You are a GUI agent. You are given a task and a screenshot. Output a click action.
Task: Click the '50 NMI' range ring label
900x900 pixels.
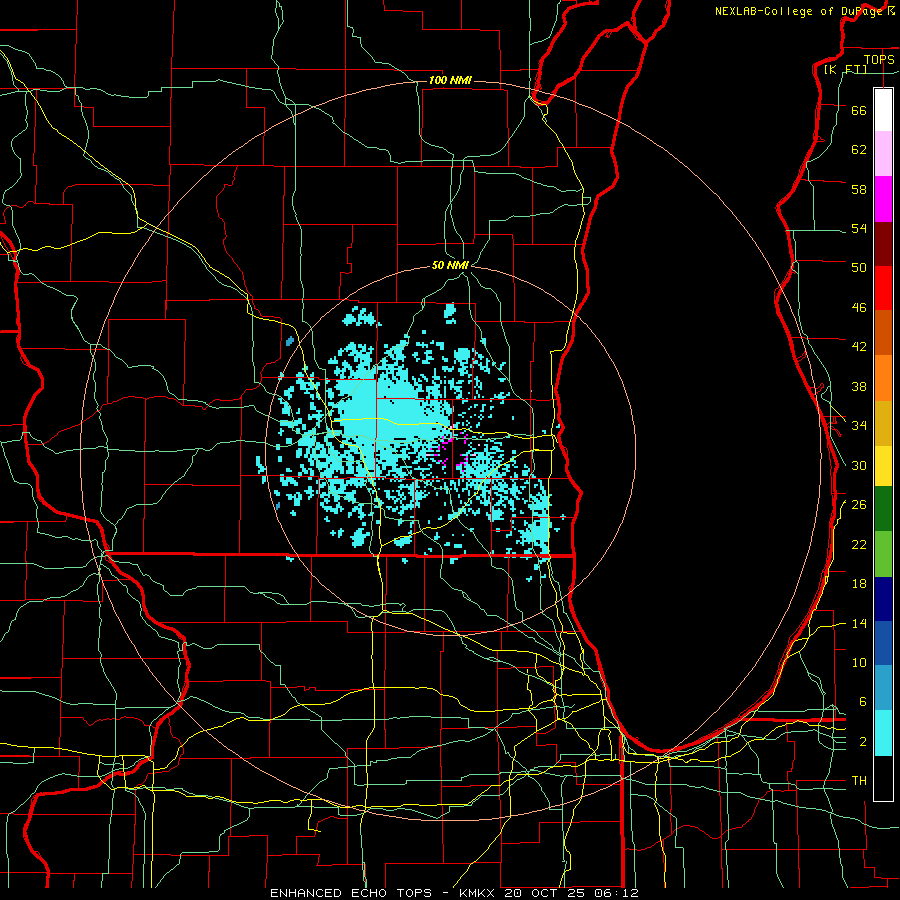point(450,265)
